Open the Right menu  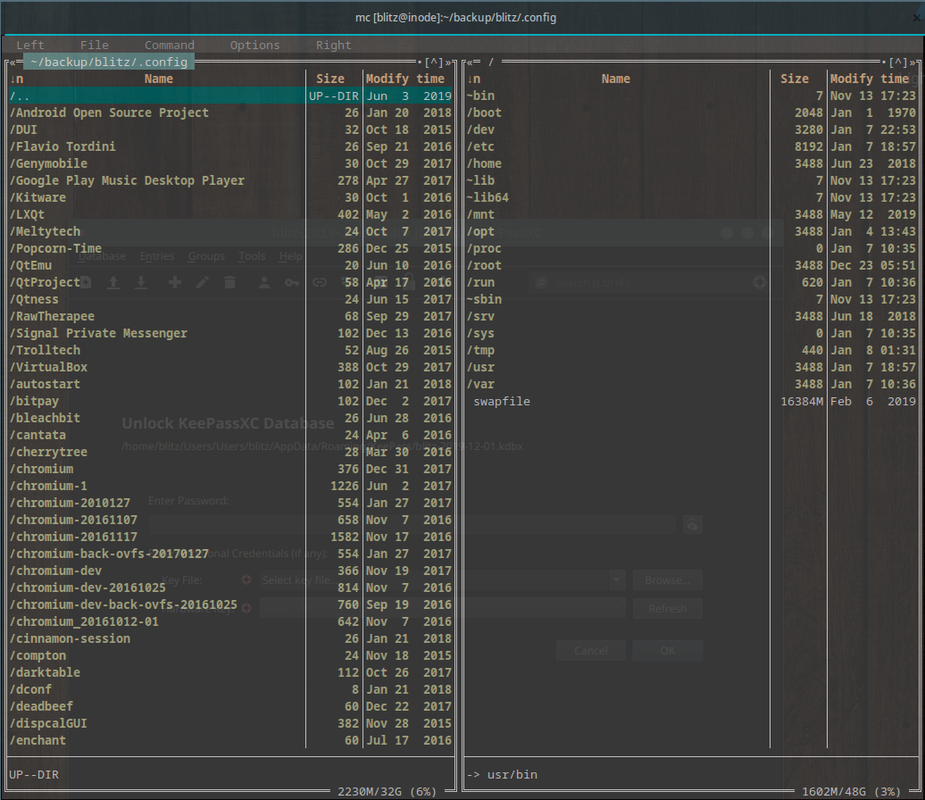pos(333,45)
